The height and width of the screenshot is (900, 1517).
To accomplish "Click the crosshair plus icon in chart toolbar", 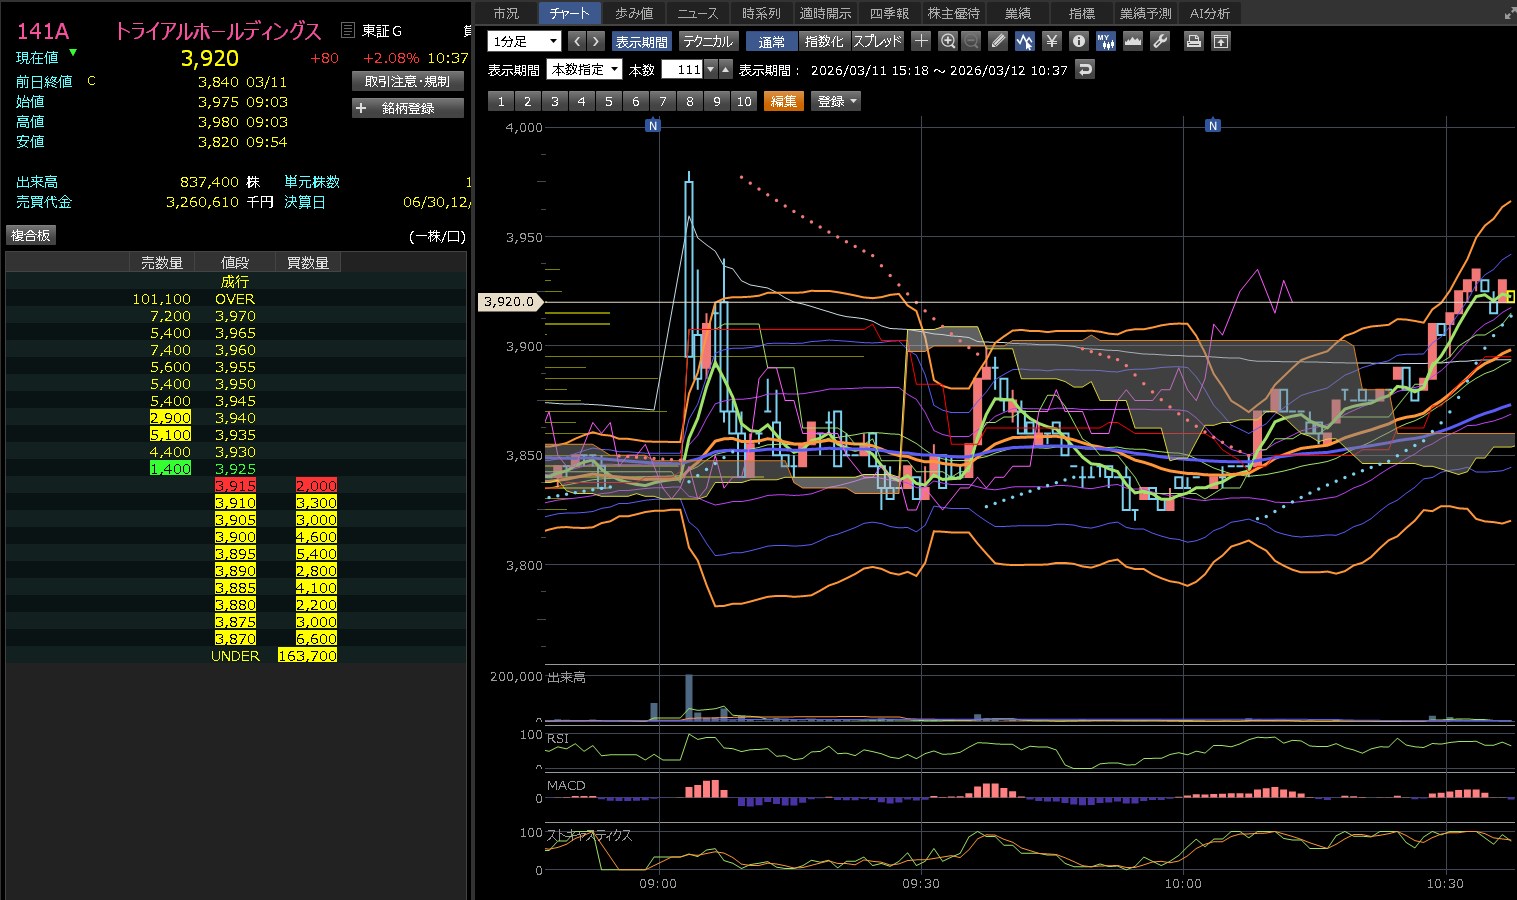I will pos(921,41).
